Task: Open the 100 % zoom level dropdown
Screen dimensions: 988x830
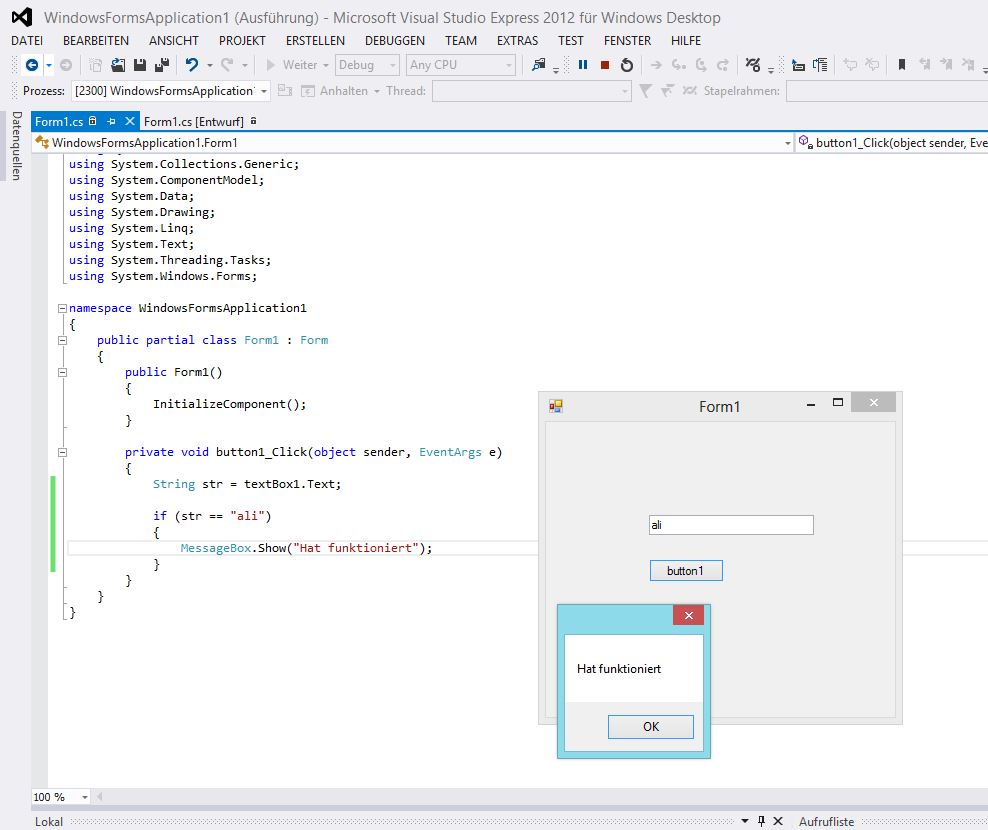Action: (84, 797)
